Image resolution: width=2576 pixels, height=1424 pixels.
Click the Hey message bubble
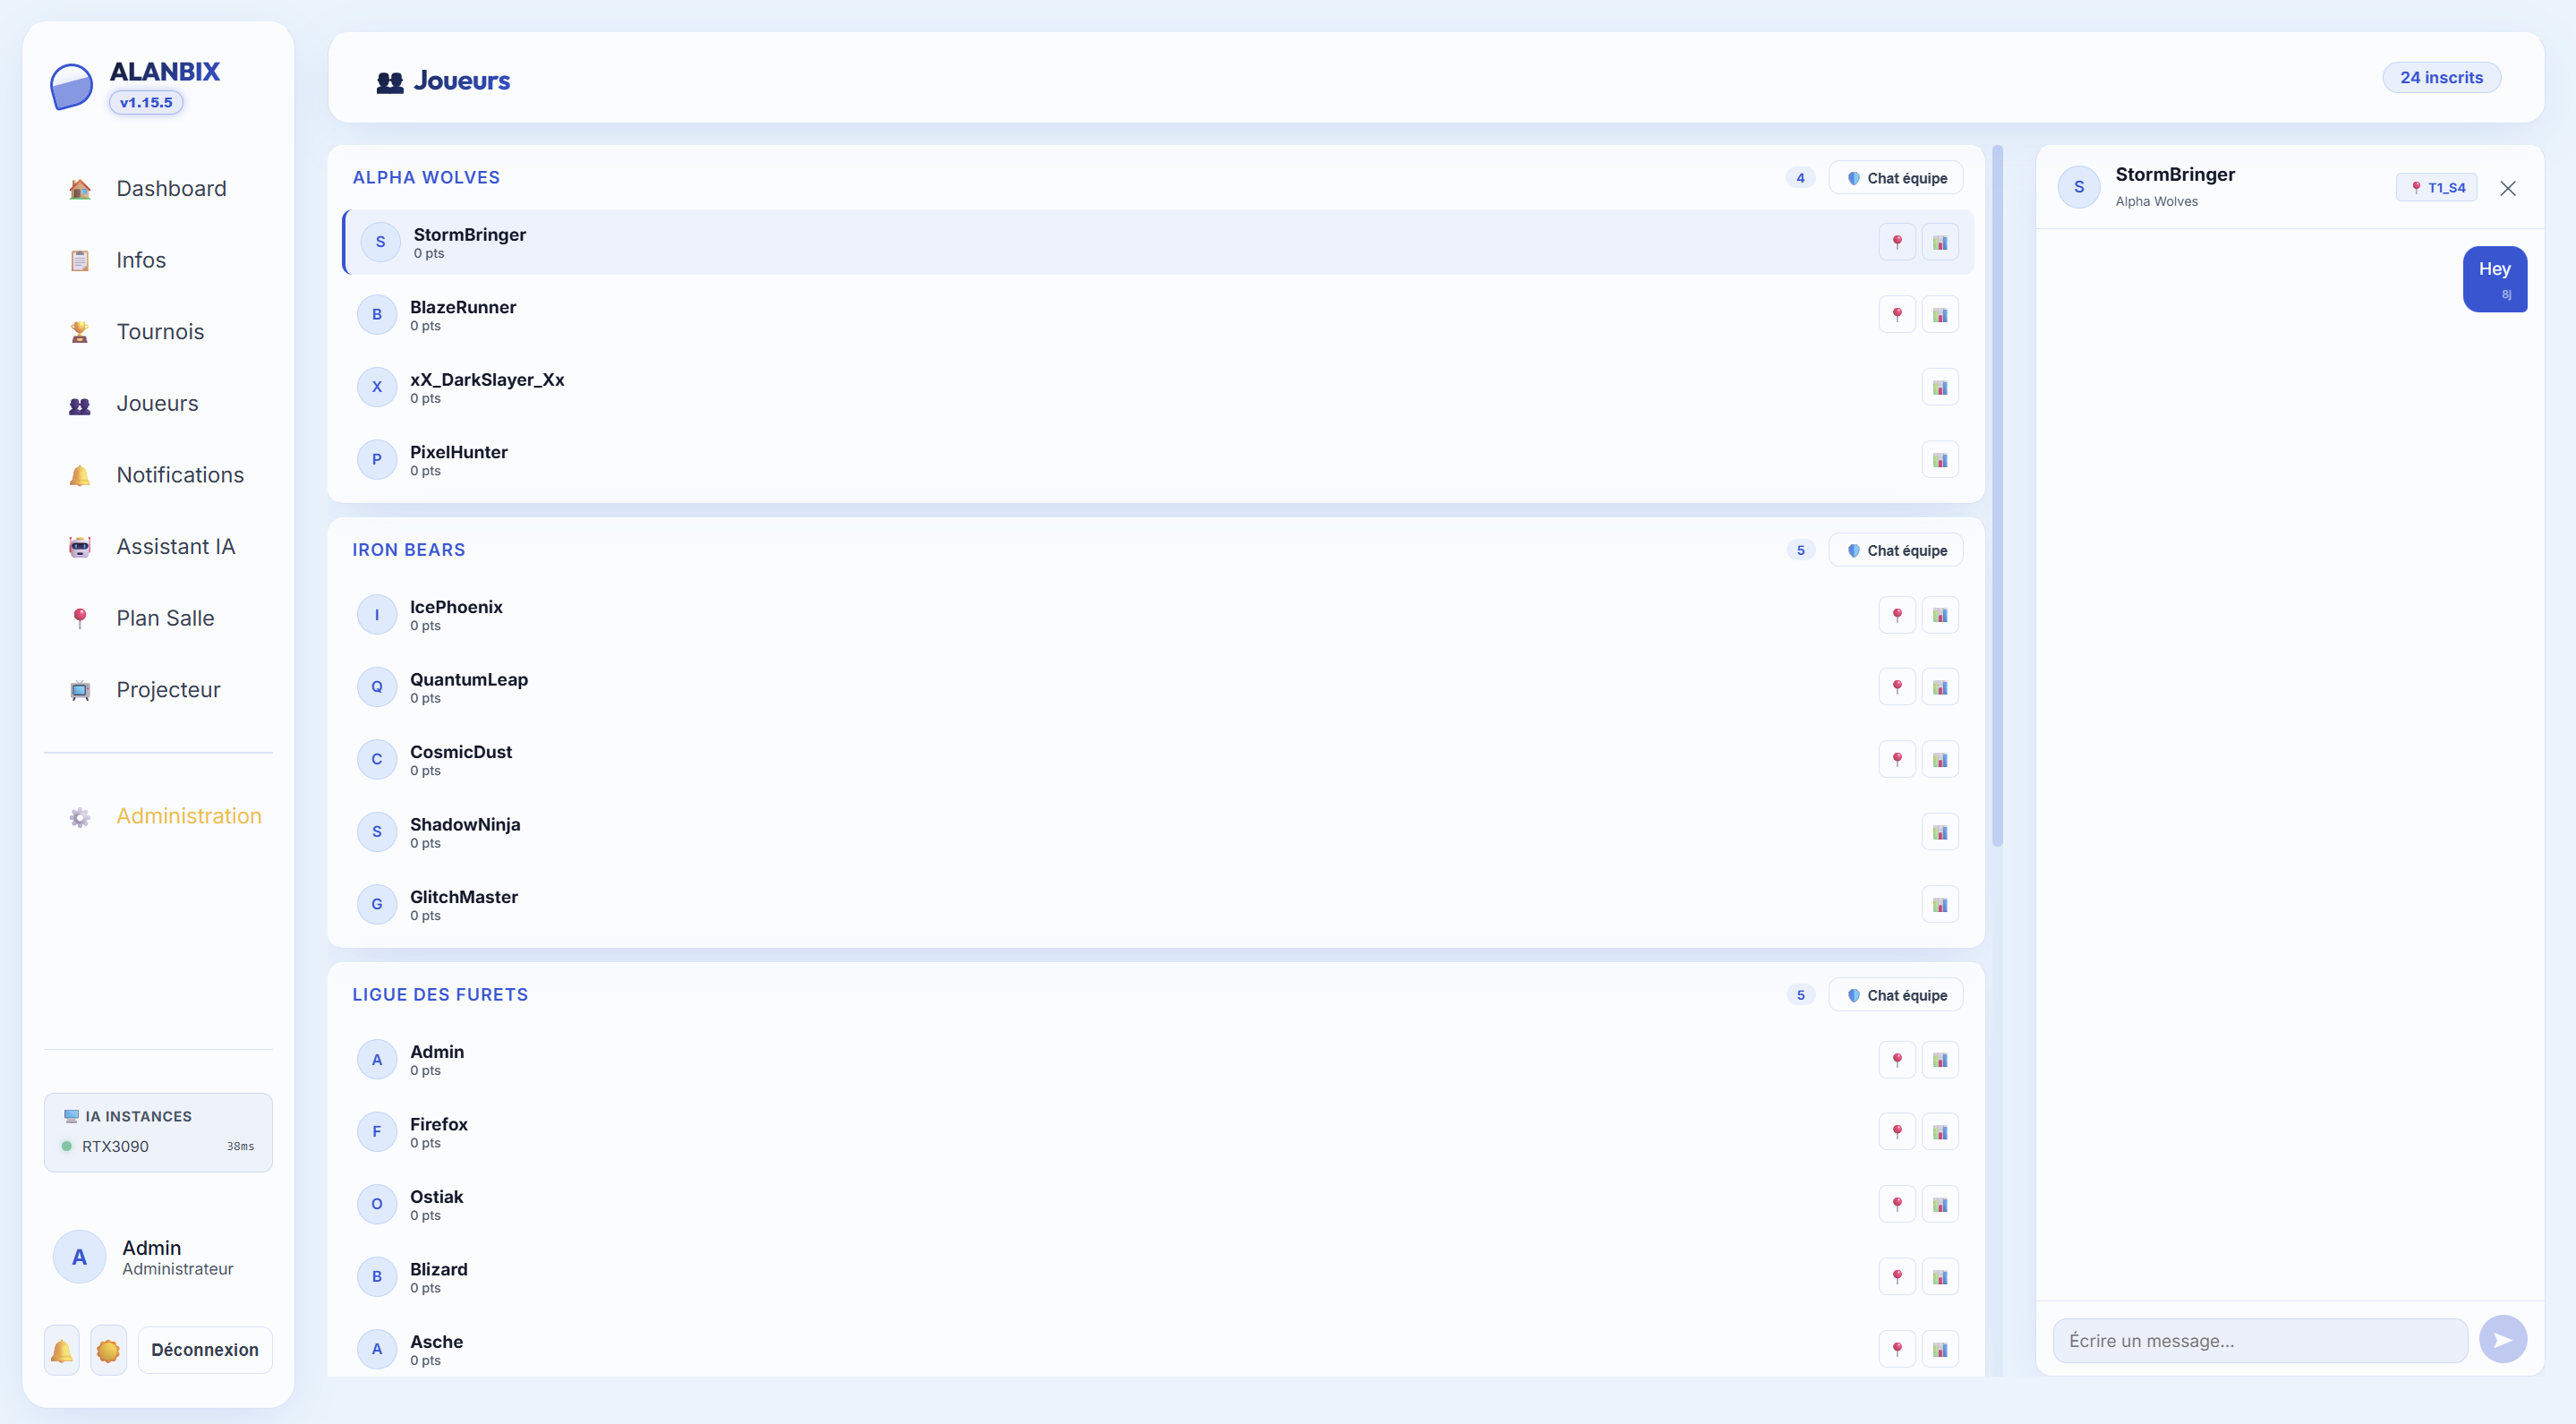click(x=2495, y=280)
